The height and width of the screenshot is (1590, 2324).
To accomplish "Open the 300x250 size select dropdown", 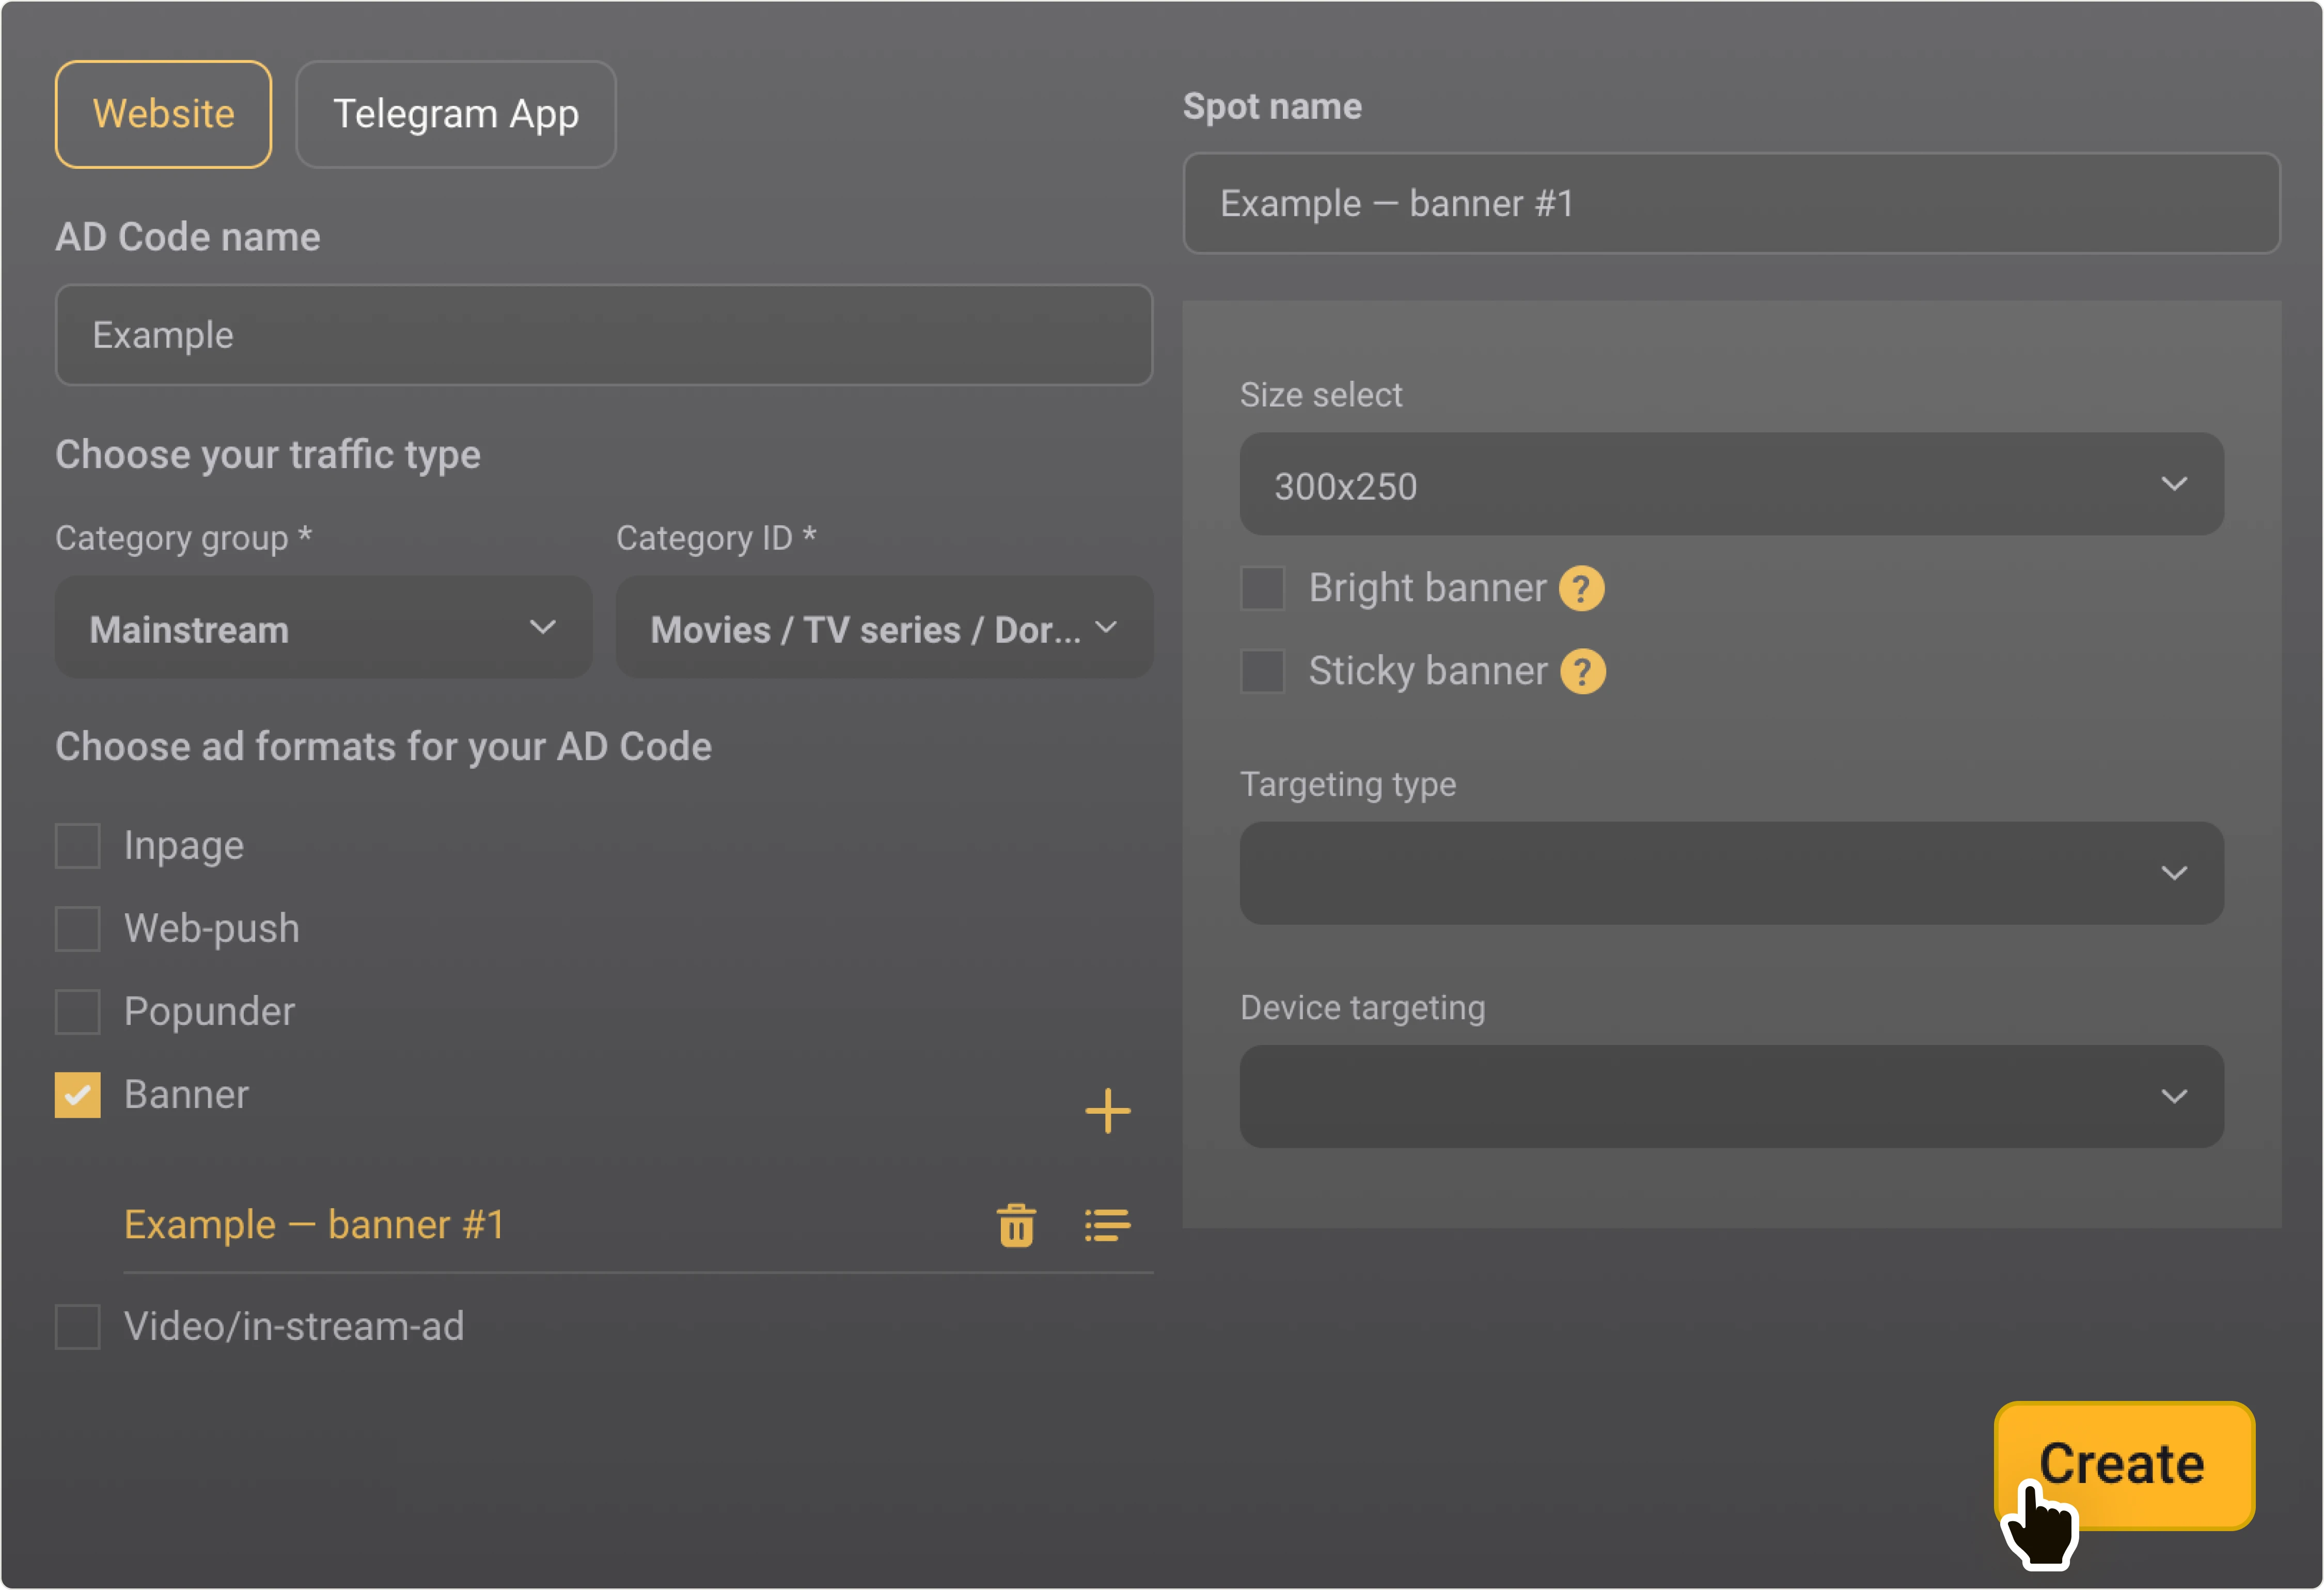I will [x=1731, y=485].
